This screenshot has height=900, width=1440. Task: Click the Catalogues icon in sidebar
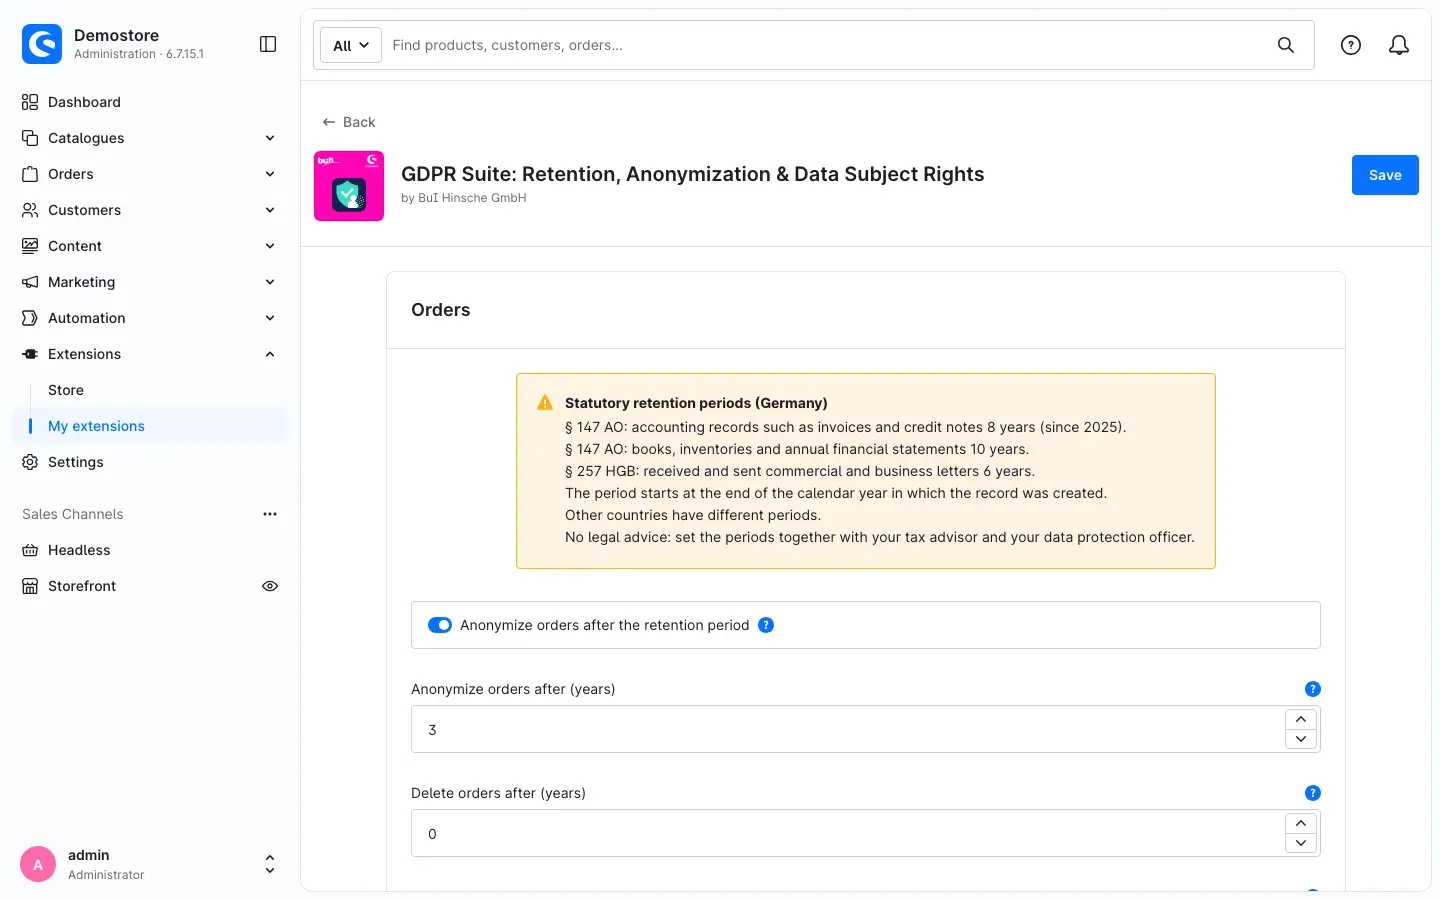coord(30,138)
